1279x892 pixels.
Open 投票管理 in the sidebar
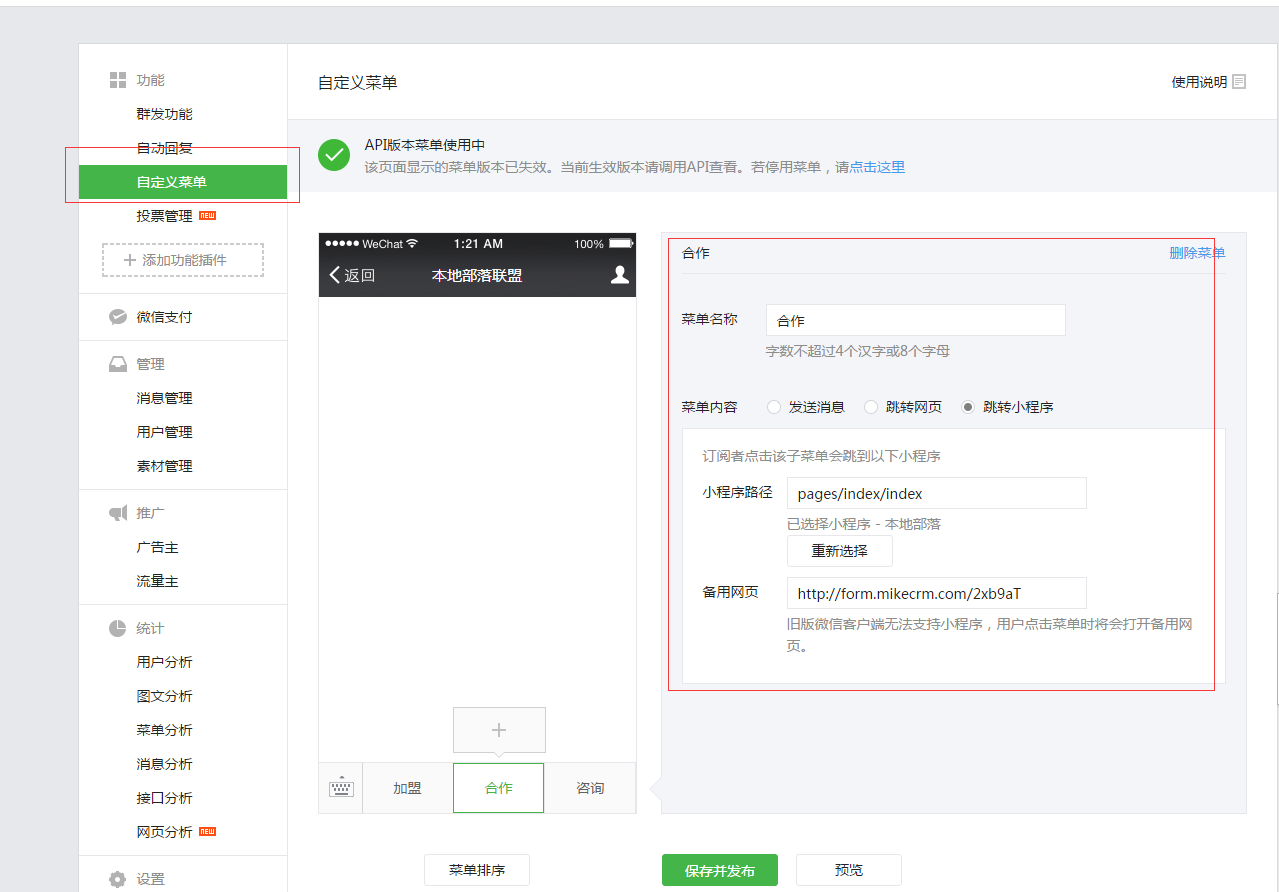[165, 216]
